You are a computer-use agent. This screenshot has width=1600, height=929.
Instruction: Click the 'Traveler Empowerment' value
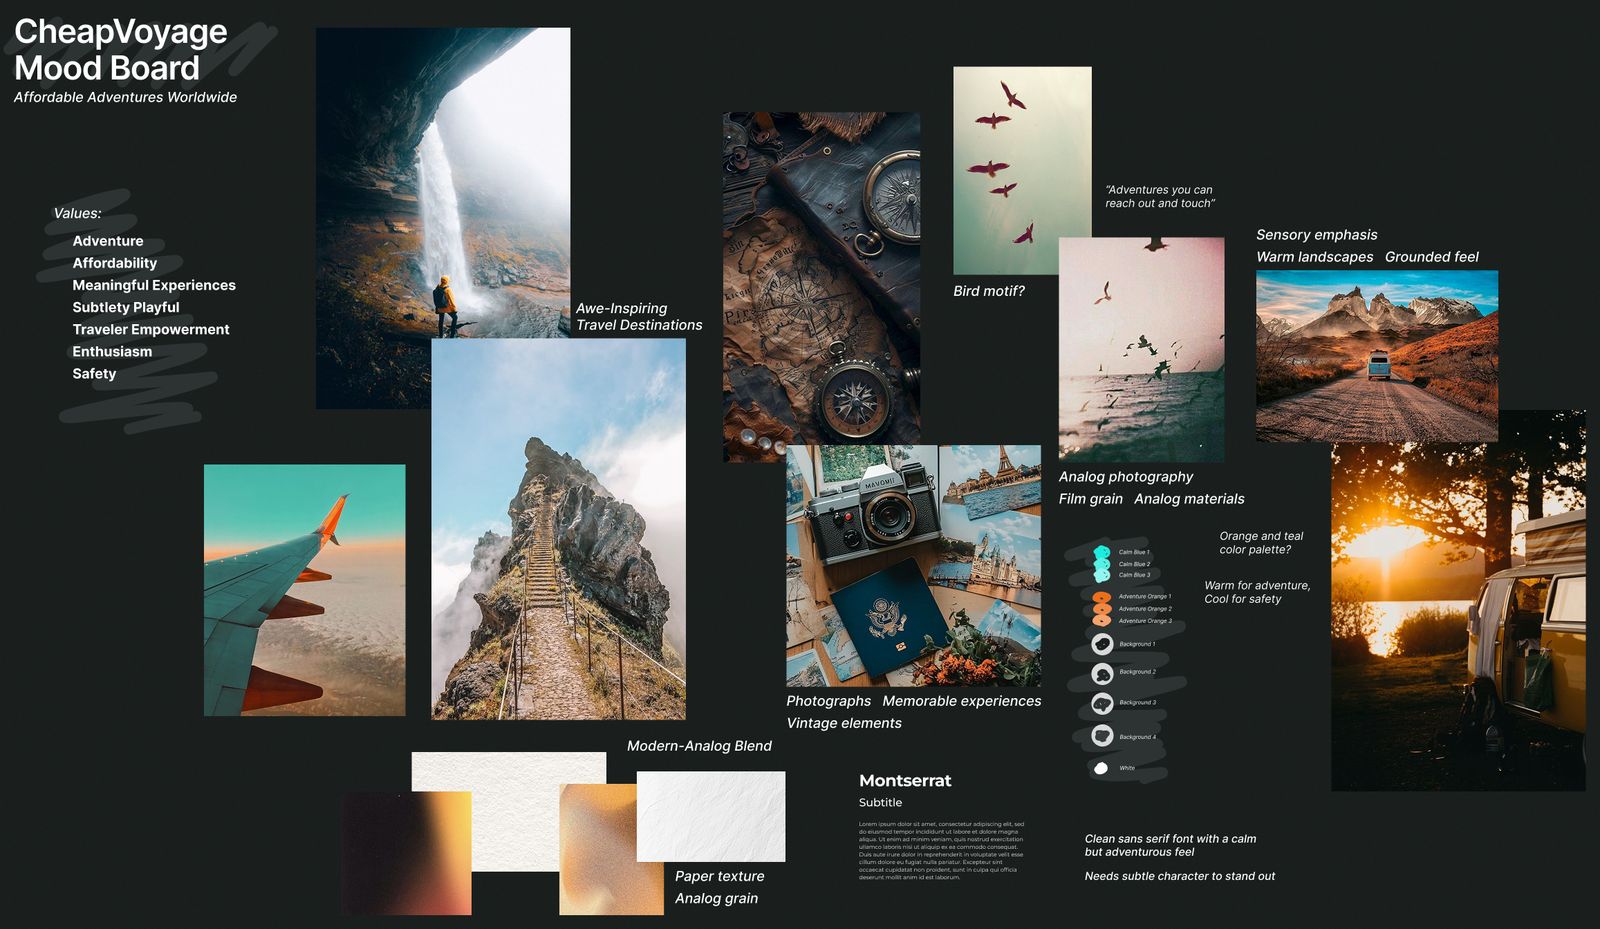point(151,329)
